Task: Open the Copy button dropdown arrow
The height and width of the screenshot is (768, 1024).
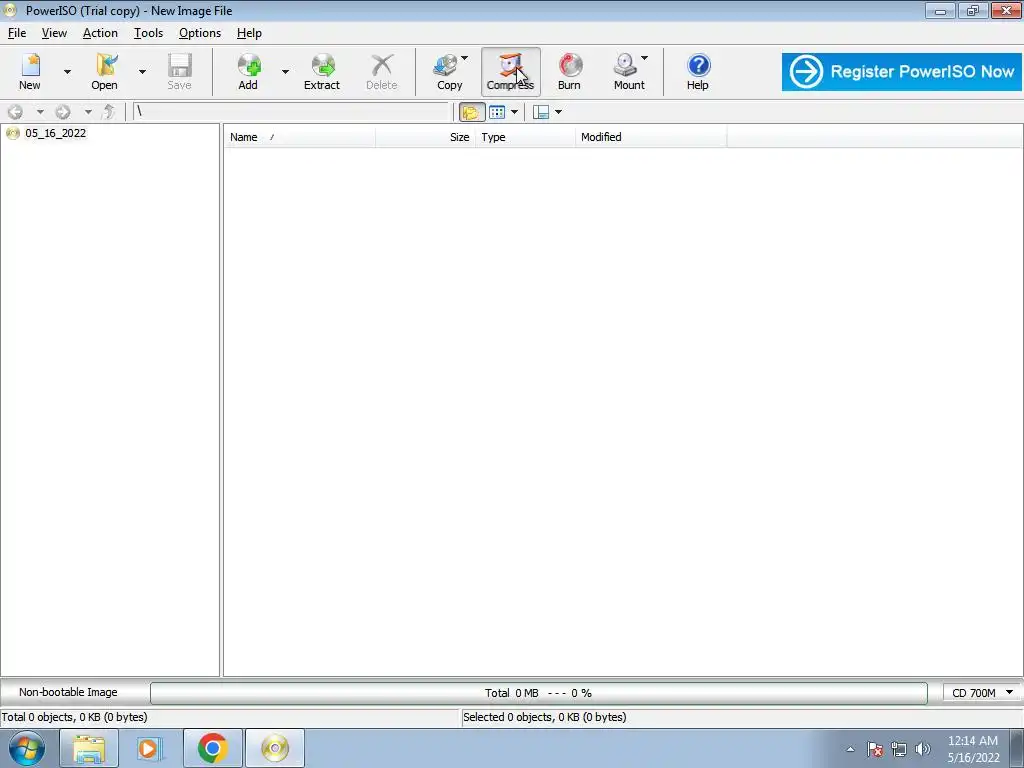Action: coord(464,58)
